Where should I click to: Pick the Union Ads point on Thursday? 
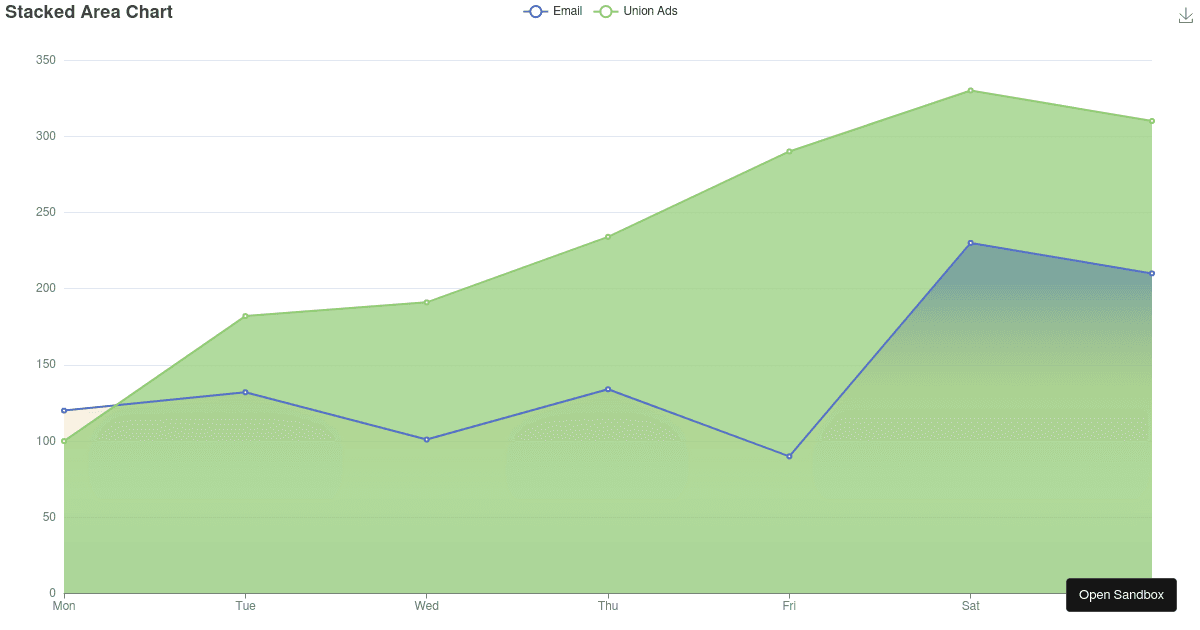click(608, 237)
